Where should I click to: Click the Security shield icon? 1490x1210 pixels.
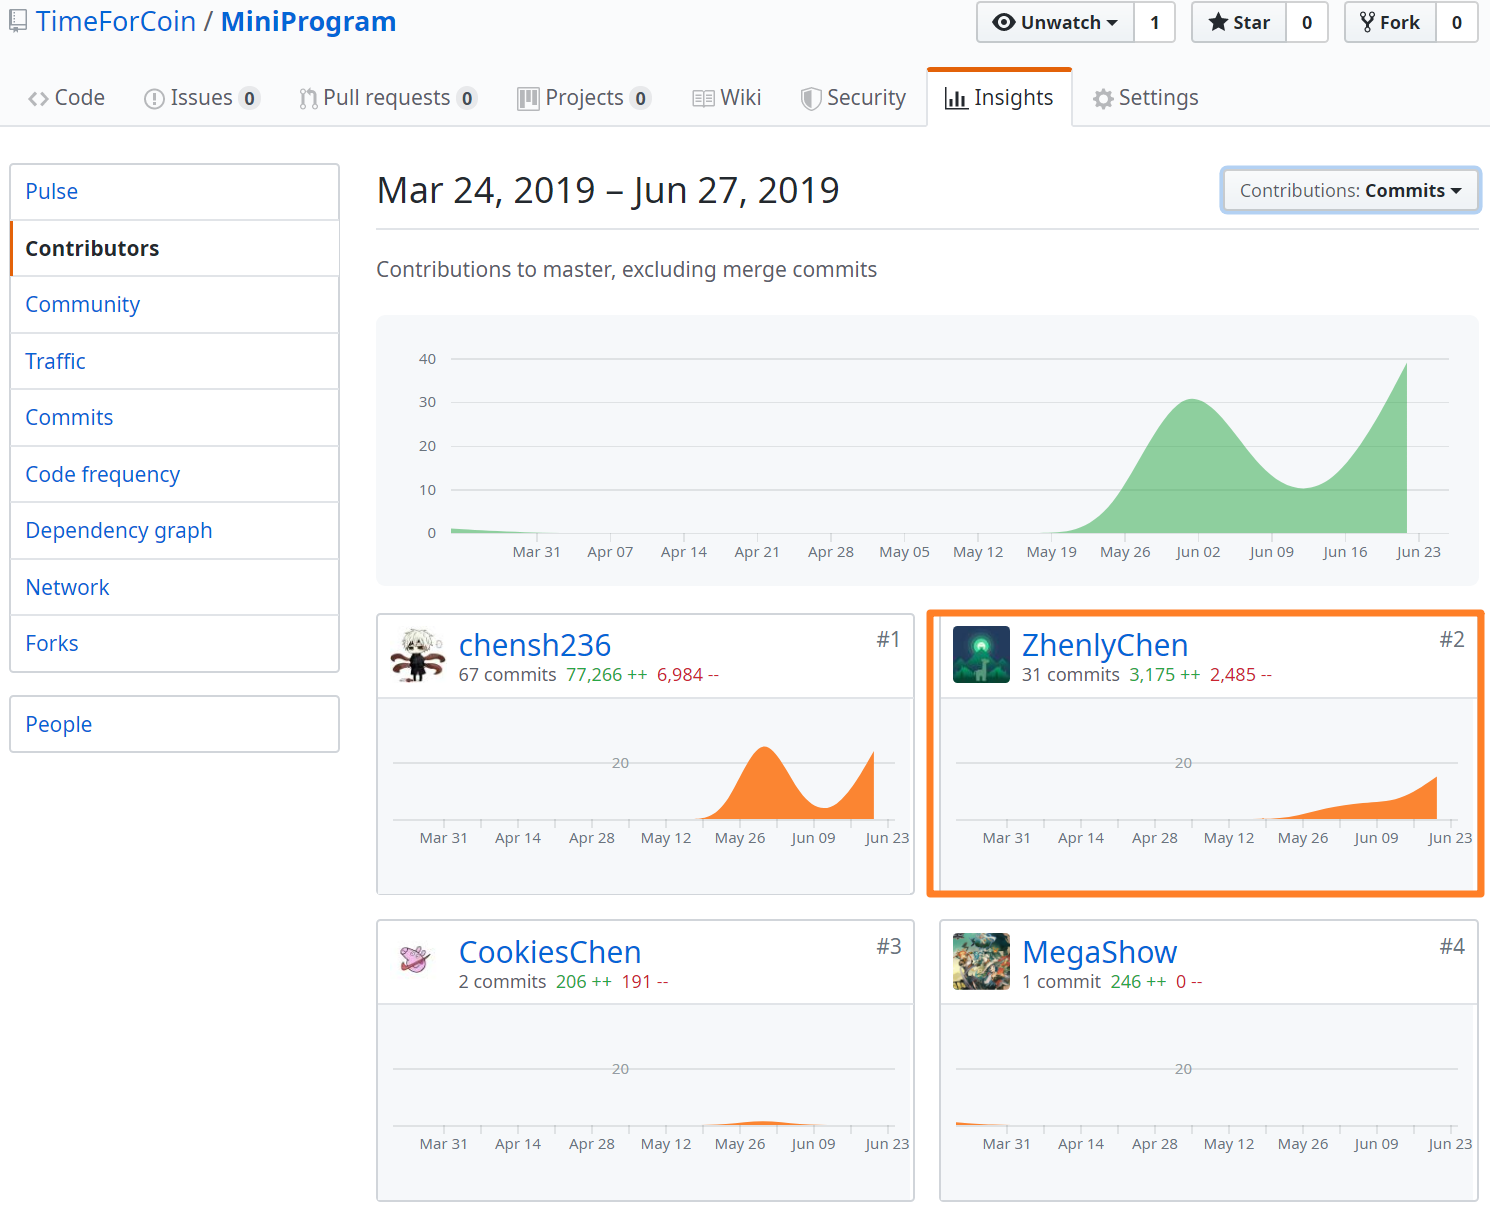pyautogui.click(x=811, y=99)
